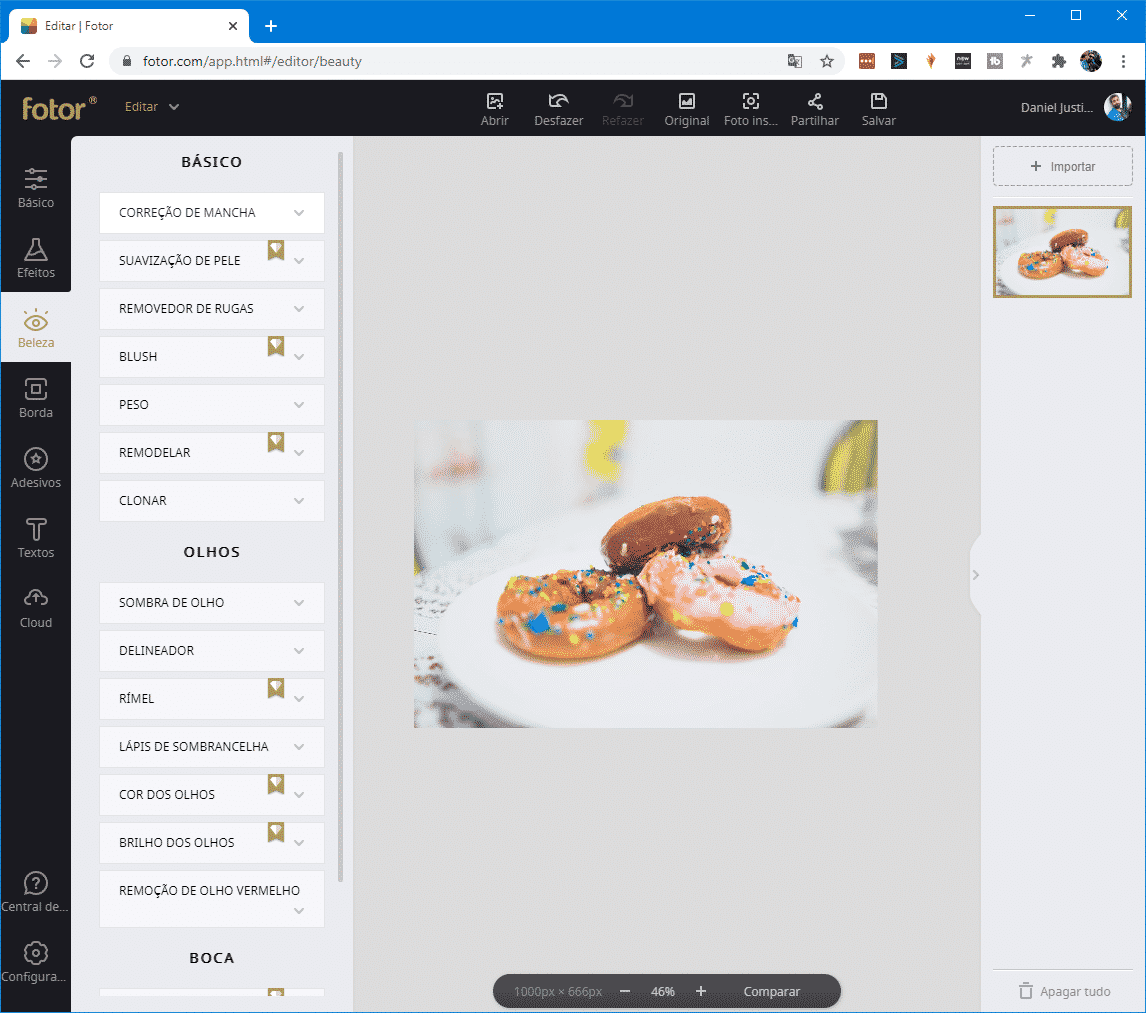Switch to the Básico sidebar tab

[36, 187]
